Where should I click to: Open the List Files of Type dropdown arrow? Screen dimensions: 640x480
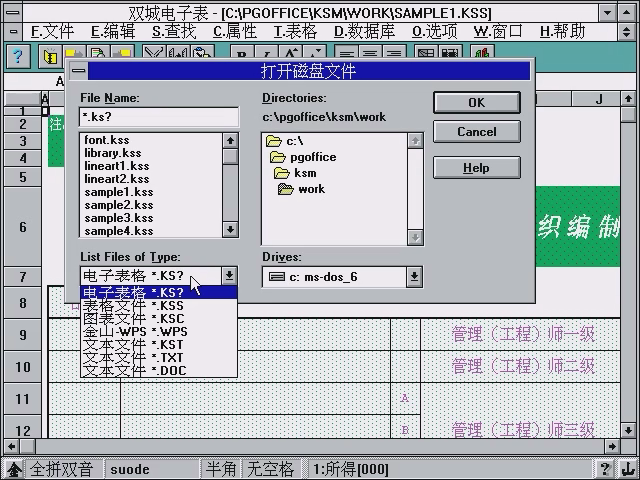229,276
